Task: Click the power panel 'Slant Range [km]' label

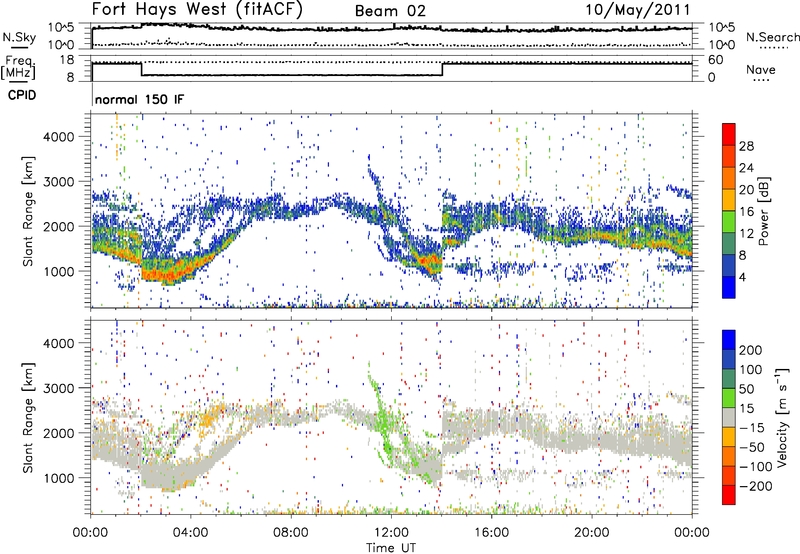Action: 28,211
